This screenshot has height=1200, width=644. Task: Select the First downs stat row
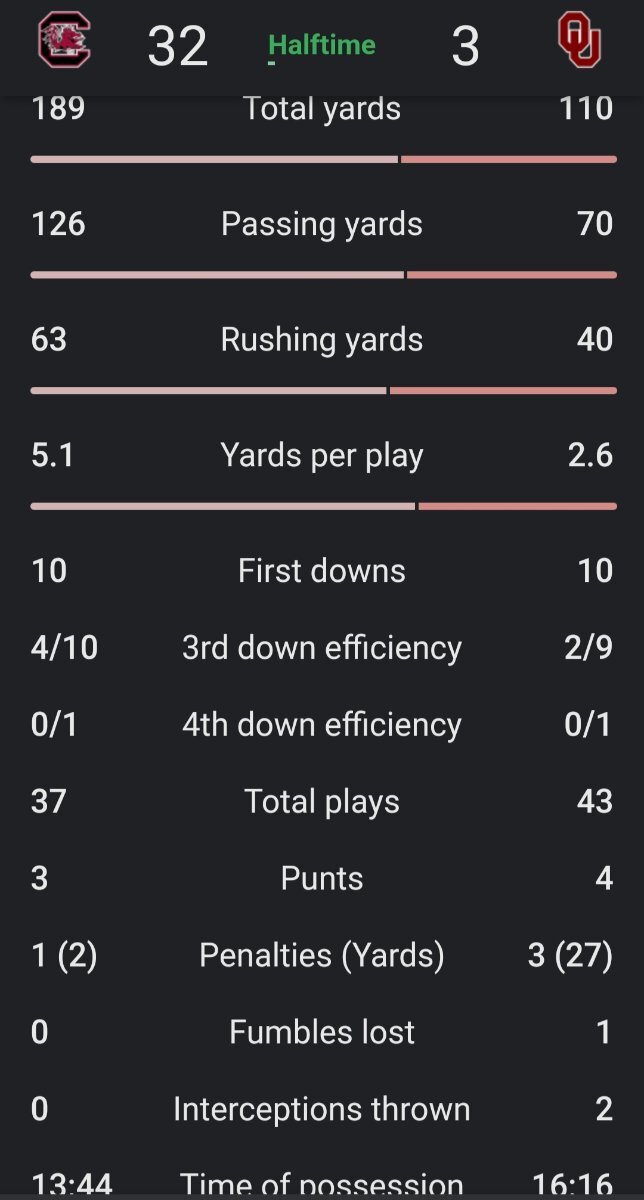322,571
